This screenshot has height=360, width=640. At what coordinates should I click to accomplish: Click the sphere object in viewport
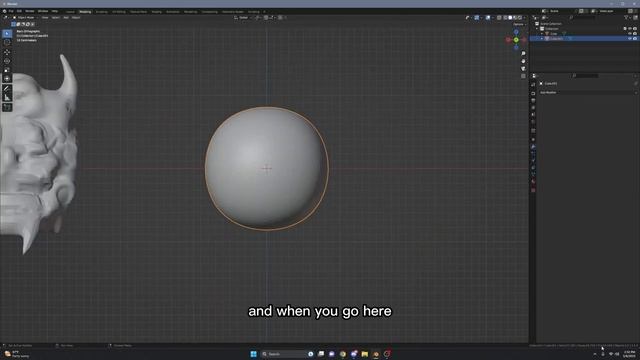(266, 168)
